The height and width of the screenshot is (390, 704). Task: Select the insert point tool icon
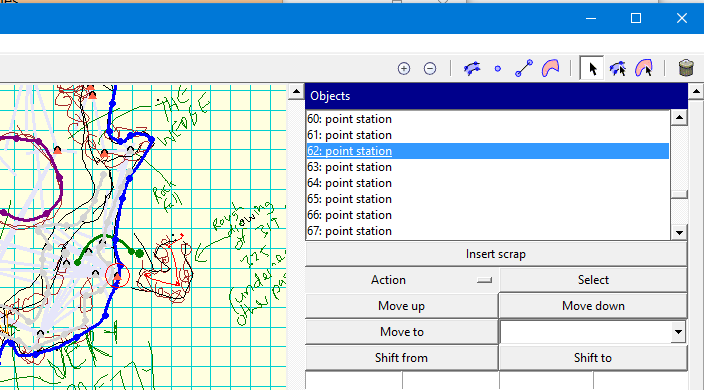click(497, 69)
